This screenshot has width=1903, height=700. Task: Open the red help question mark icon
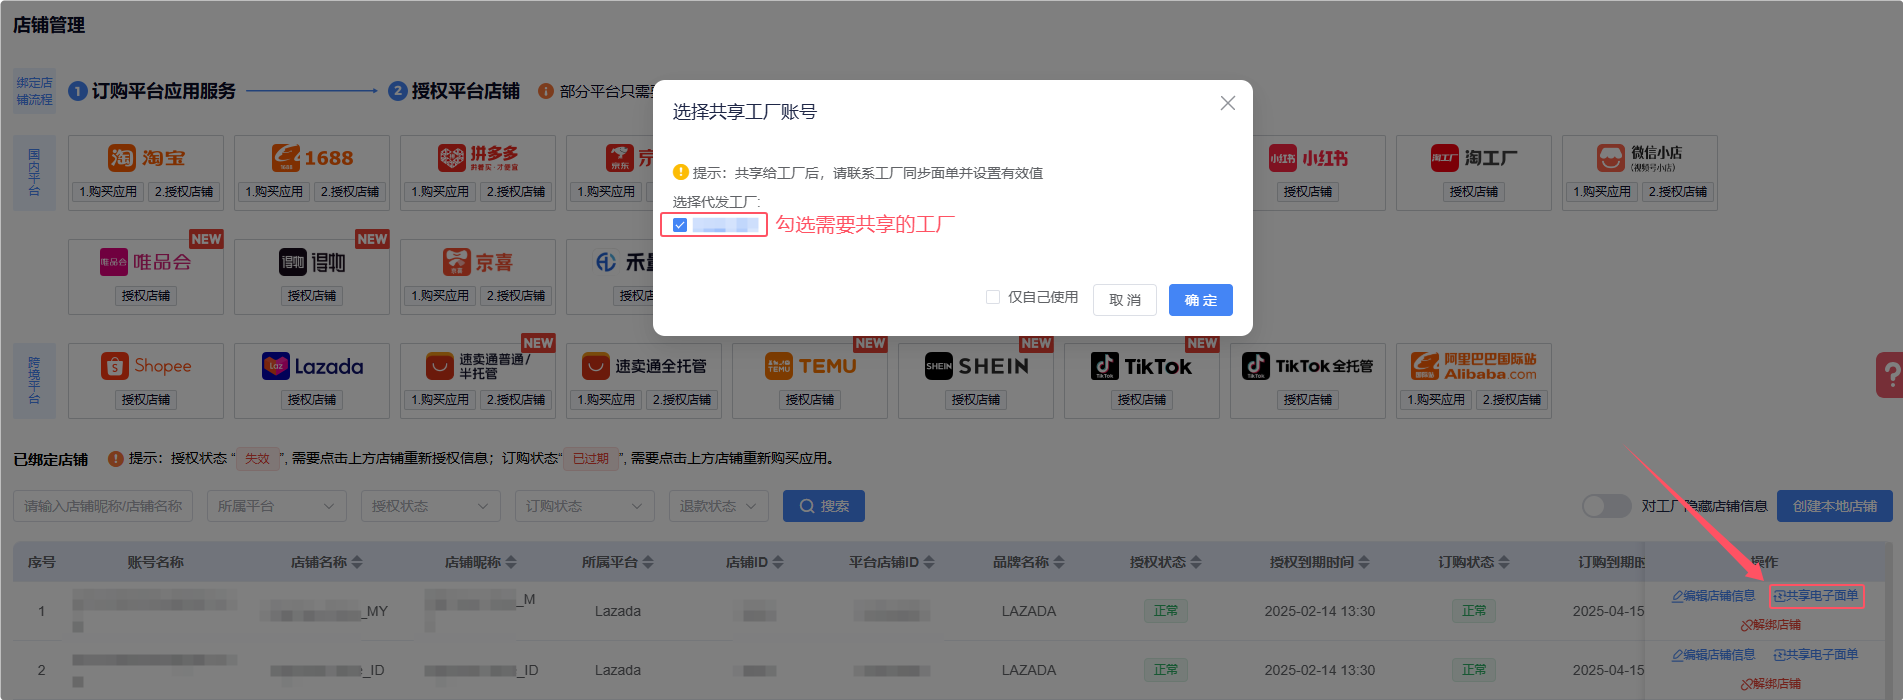1889,376
